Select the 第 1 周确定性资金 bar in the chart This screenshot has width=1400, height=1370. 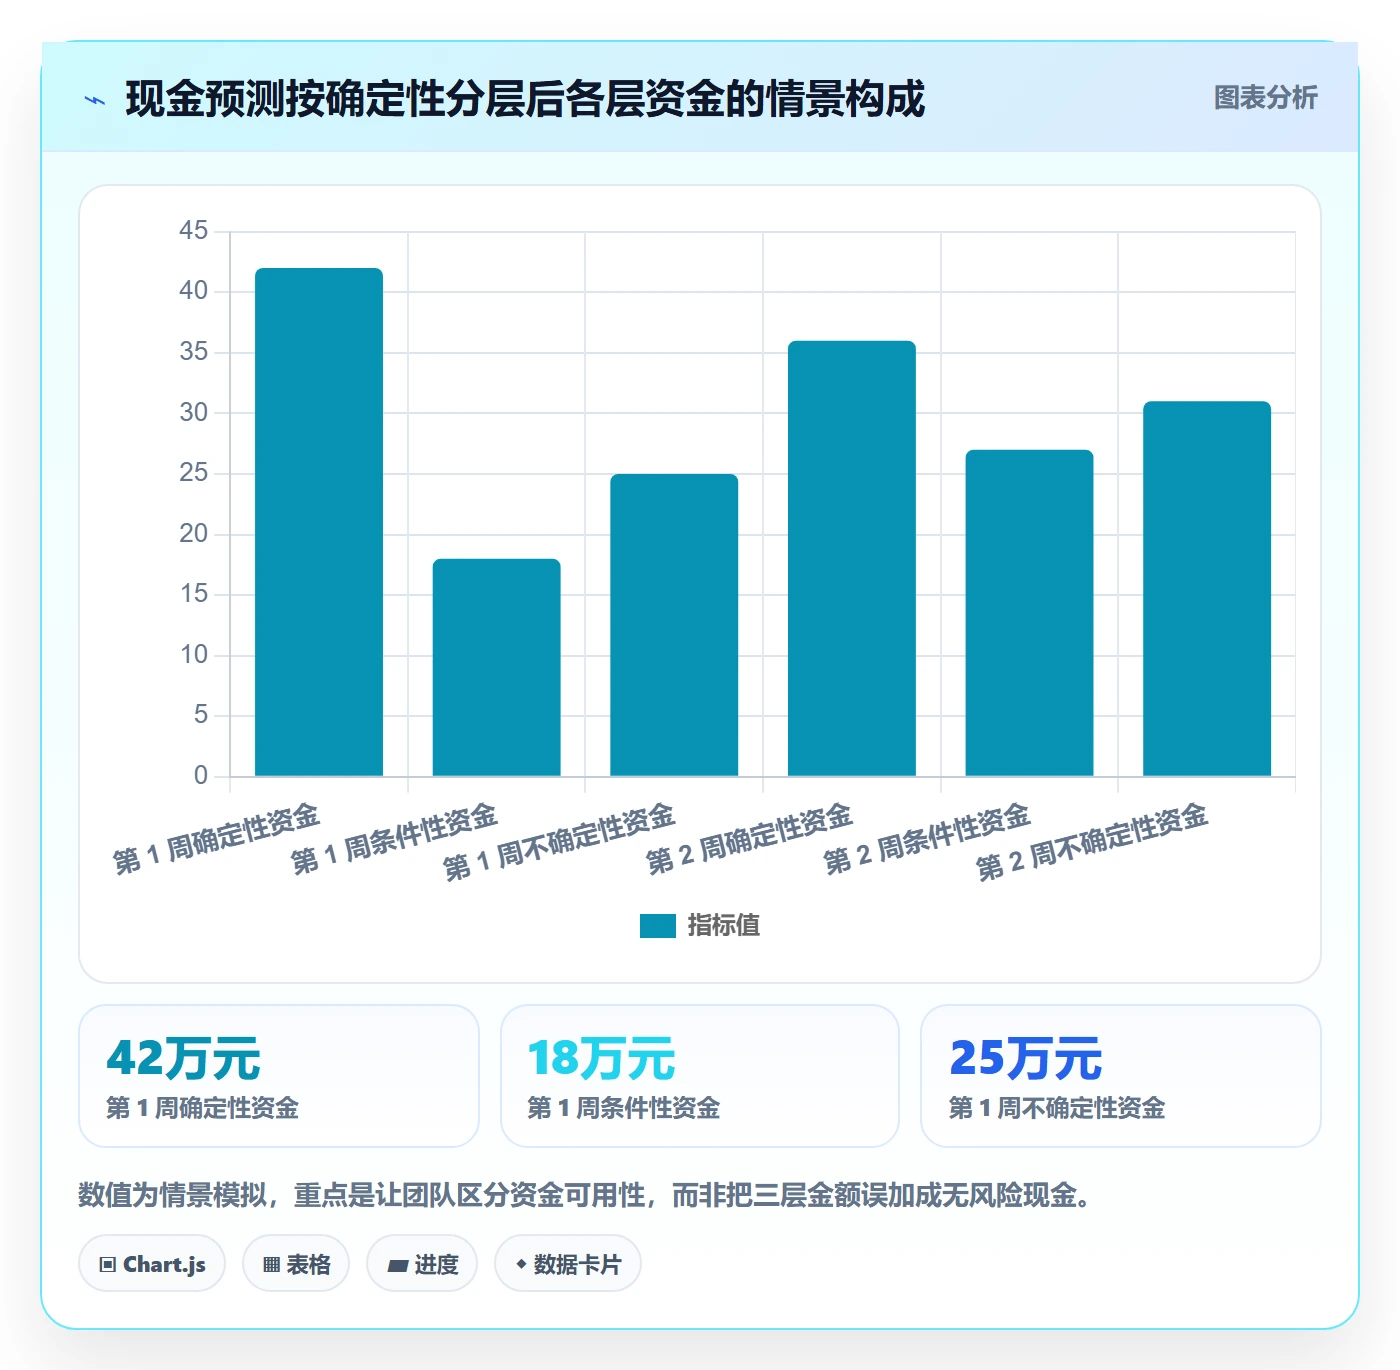click(x=319, y=522)
